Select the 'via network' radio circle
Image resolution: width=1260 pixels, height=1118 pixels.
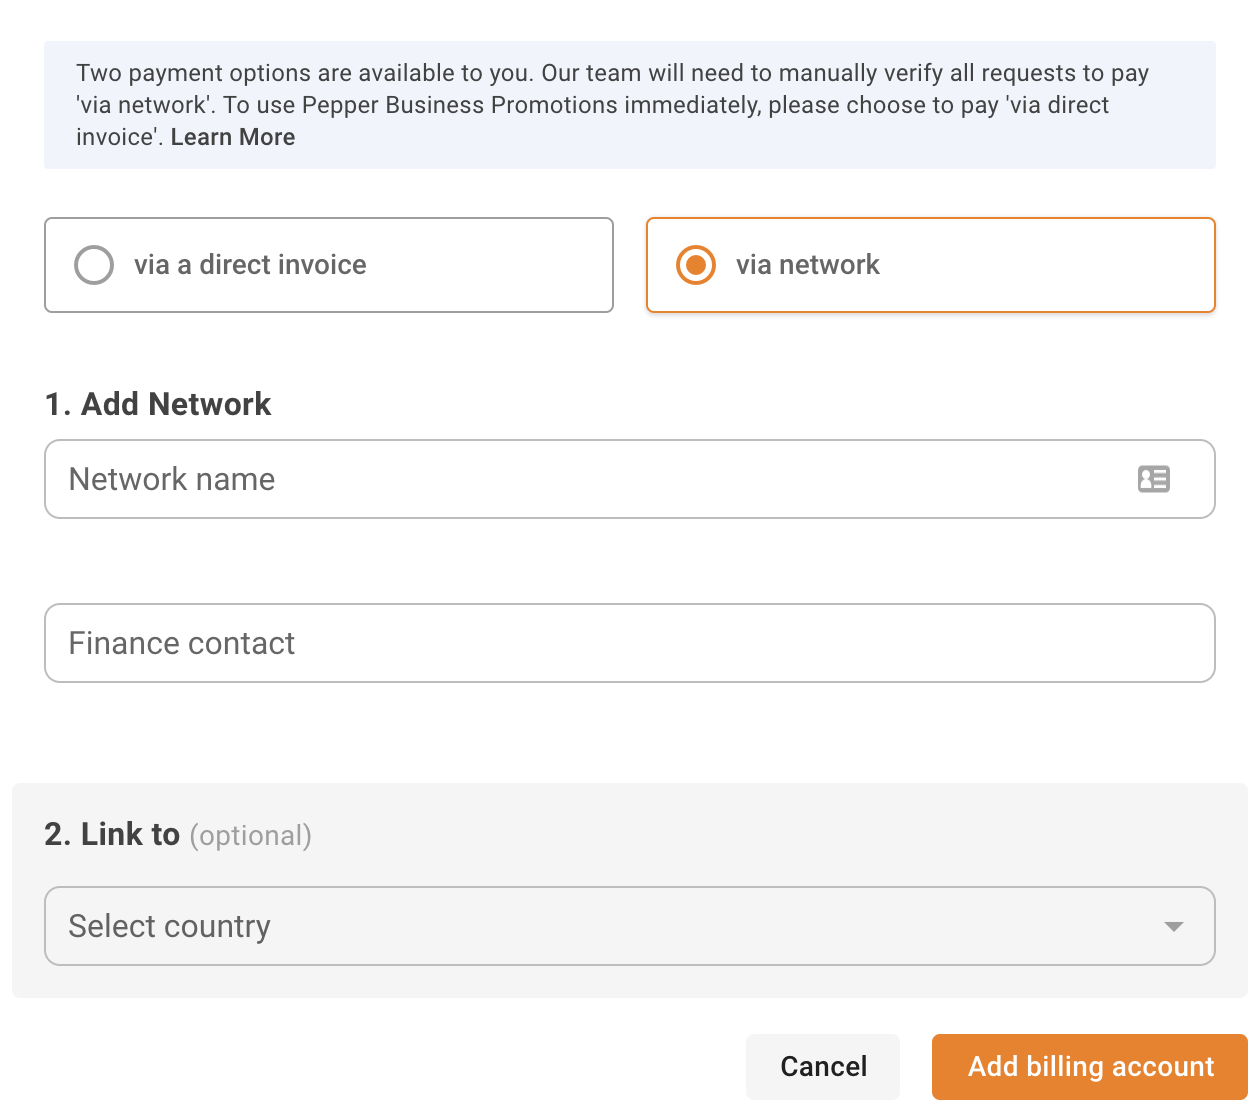pyautogui.click(x=696, y=265)
